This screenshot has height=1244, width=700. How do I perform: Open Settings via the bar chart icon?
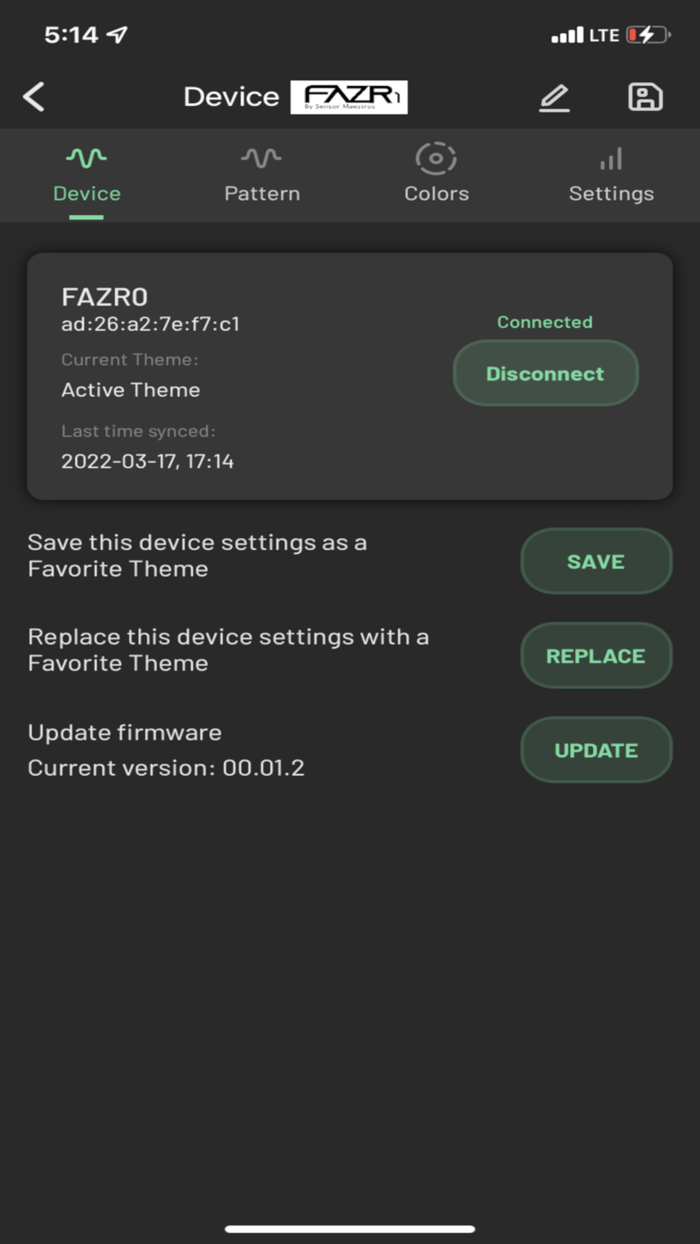point(611,156)
